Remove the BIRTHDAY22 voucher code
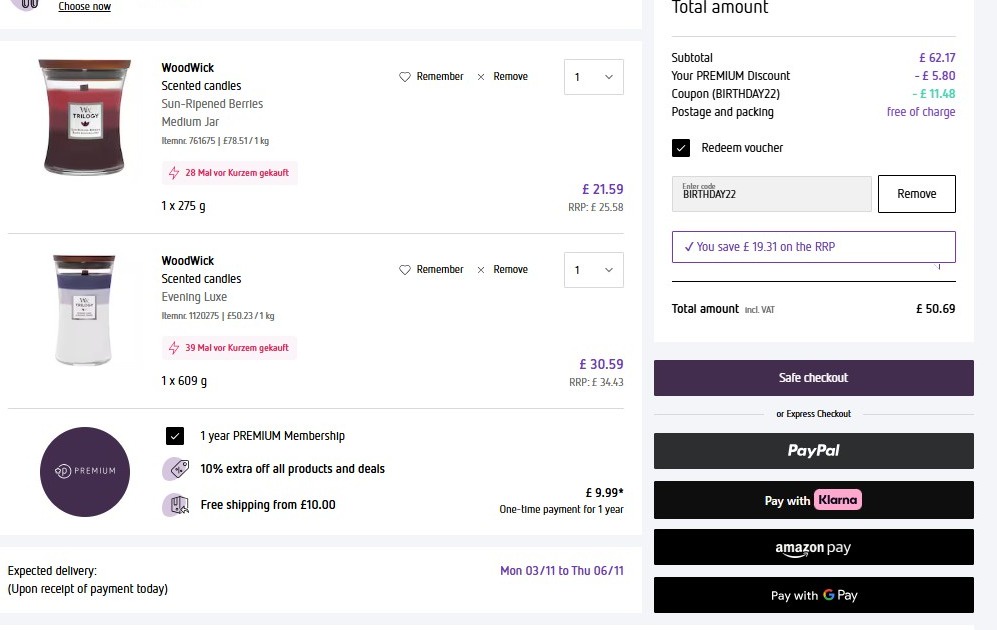Screen dimensions: 997x630 tap(916, 194)
